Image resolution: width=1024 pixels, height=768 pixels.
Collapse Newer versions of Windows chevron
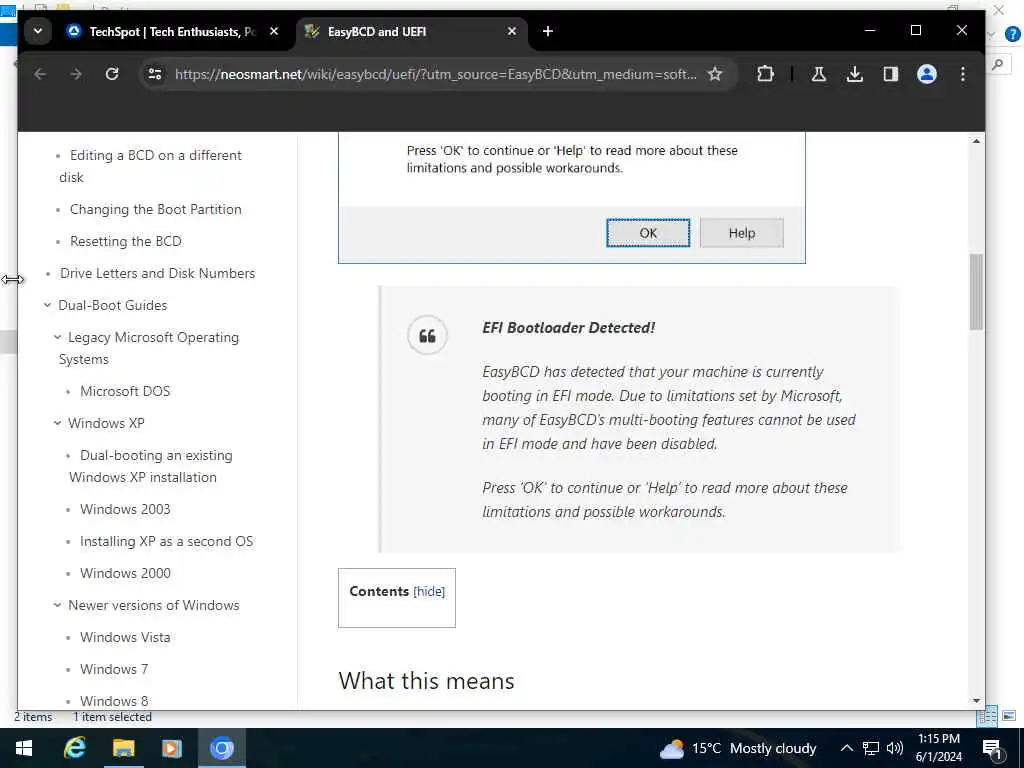(57, 605)
